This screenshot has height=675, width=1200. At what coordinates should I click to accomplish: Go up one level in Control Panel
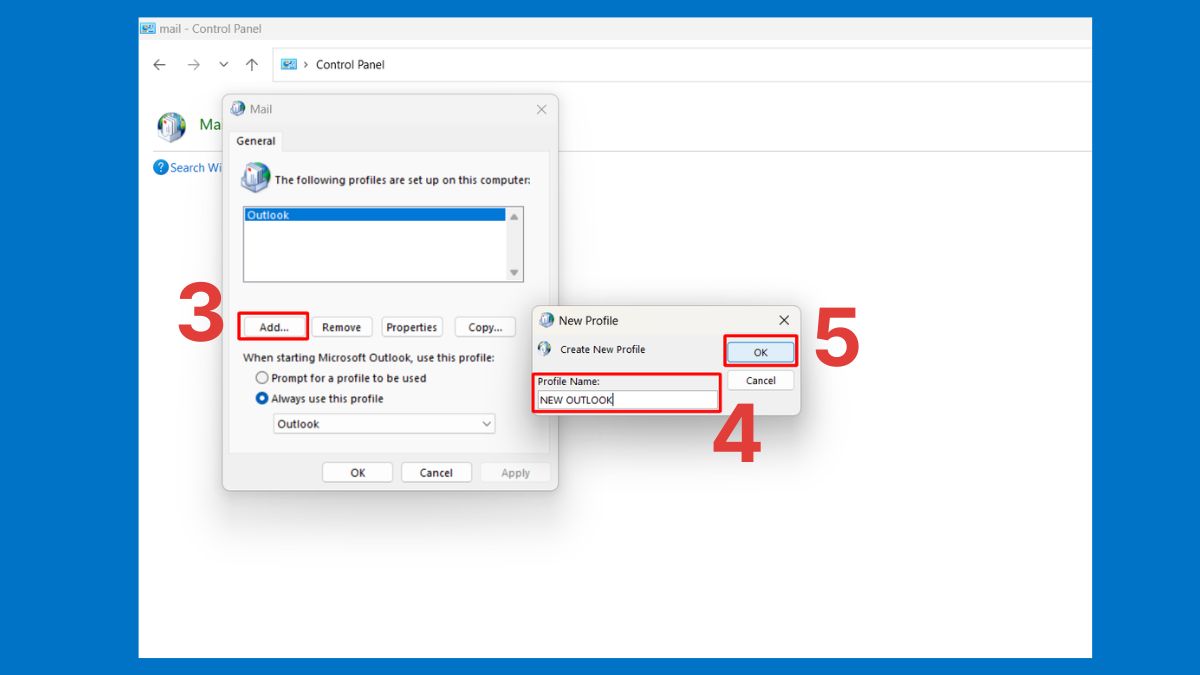click(252, 65)
